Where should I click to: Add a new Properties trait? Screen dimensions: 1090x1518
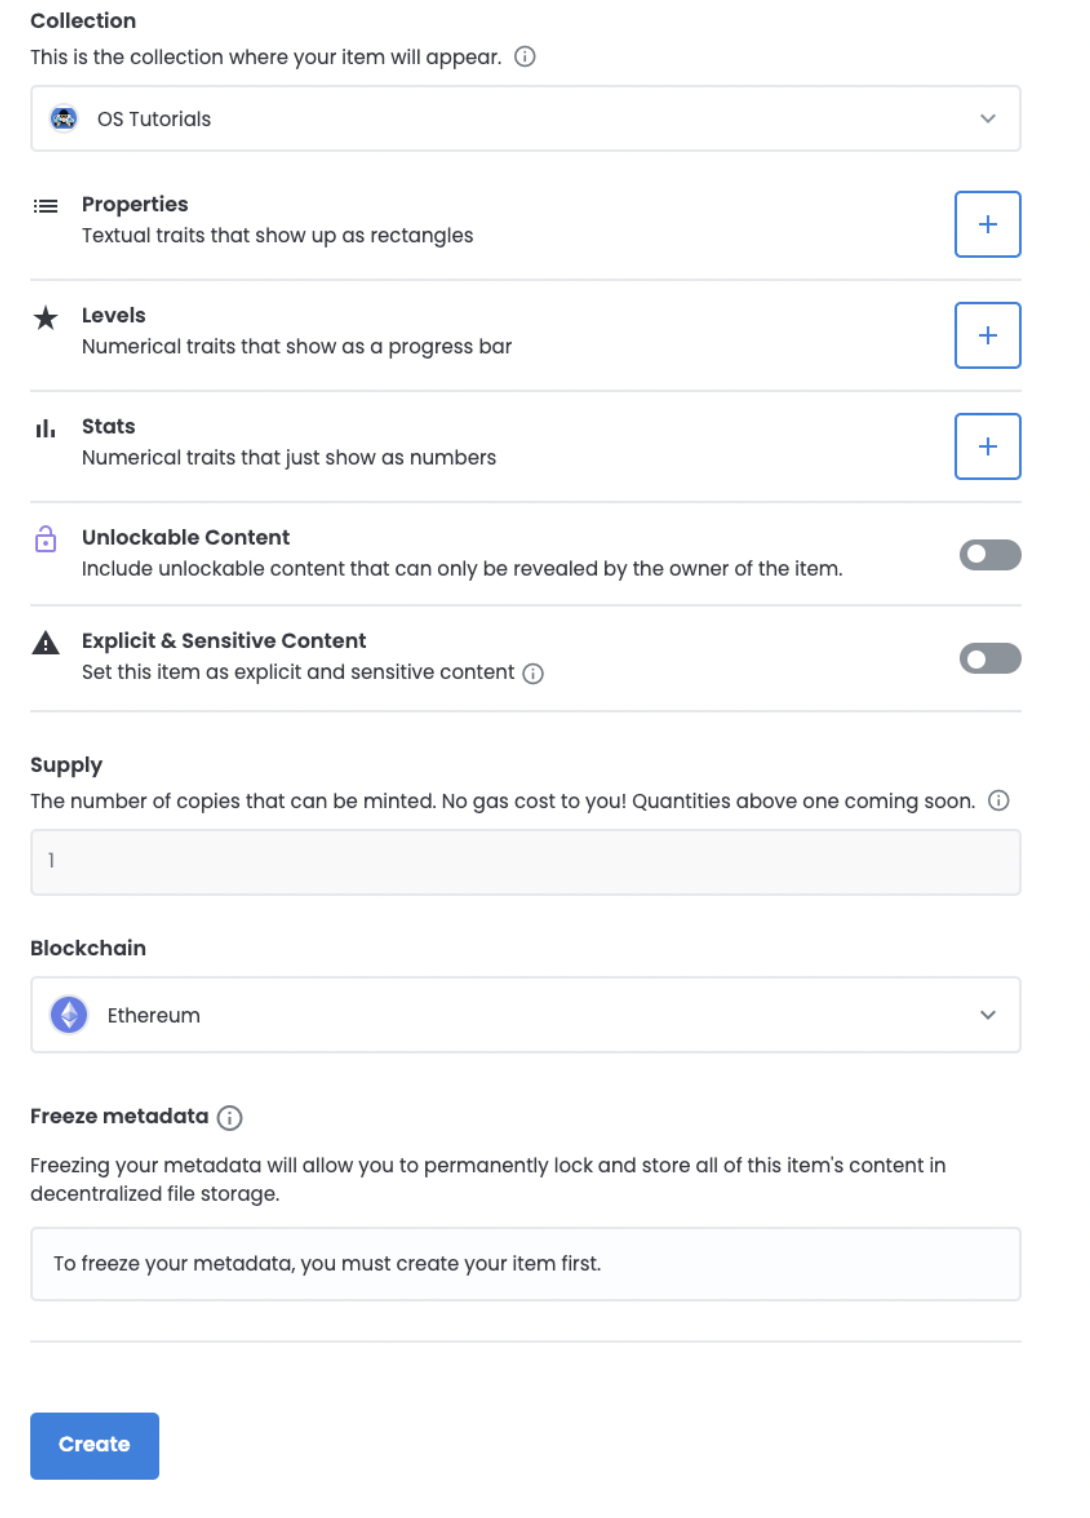[x=988, y=224]
